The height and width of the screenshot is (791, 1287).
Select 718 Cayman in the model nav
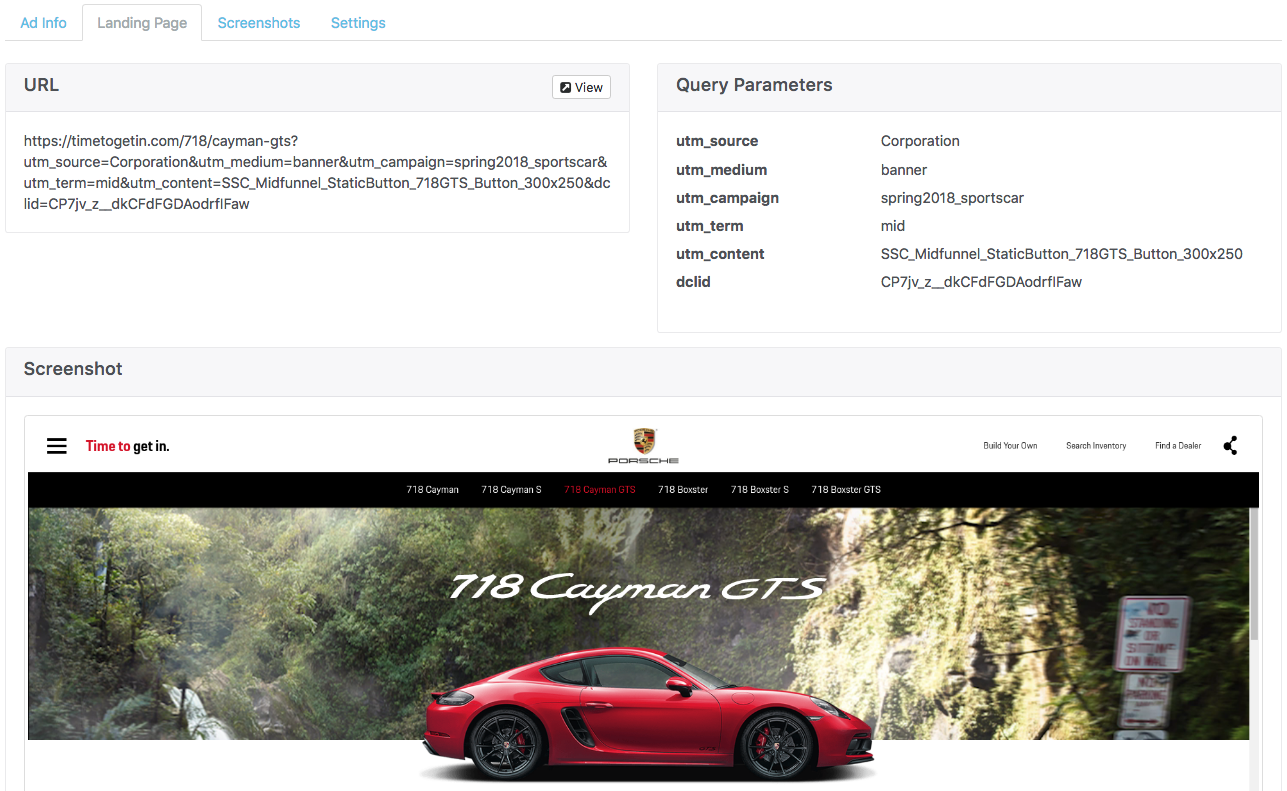coord(433,490)
